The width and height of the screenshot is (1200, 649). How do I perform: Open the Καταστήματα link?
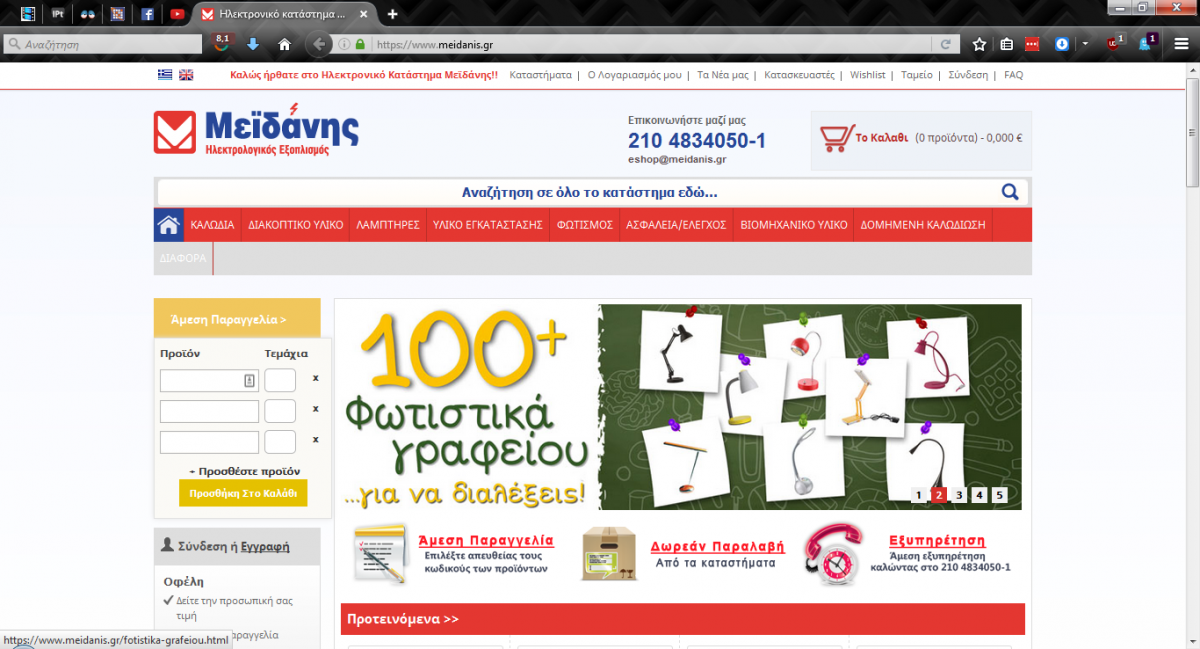coord(540,75)
